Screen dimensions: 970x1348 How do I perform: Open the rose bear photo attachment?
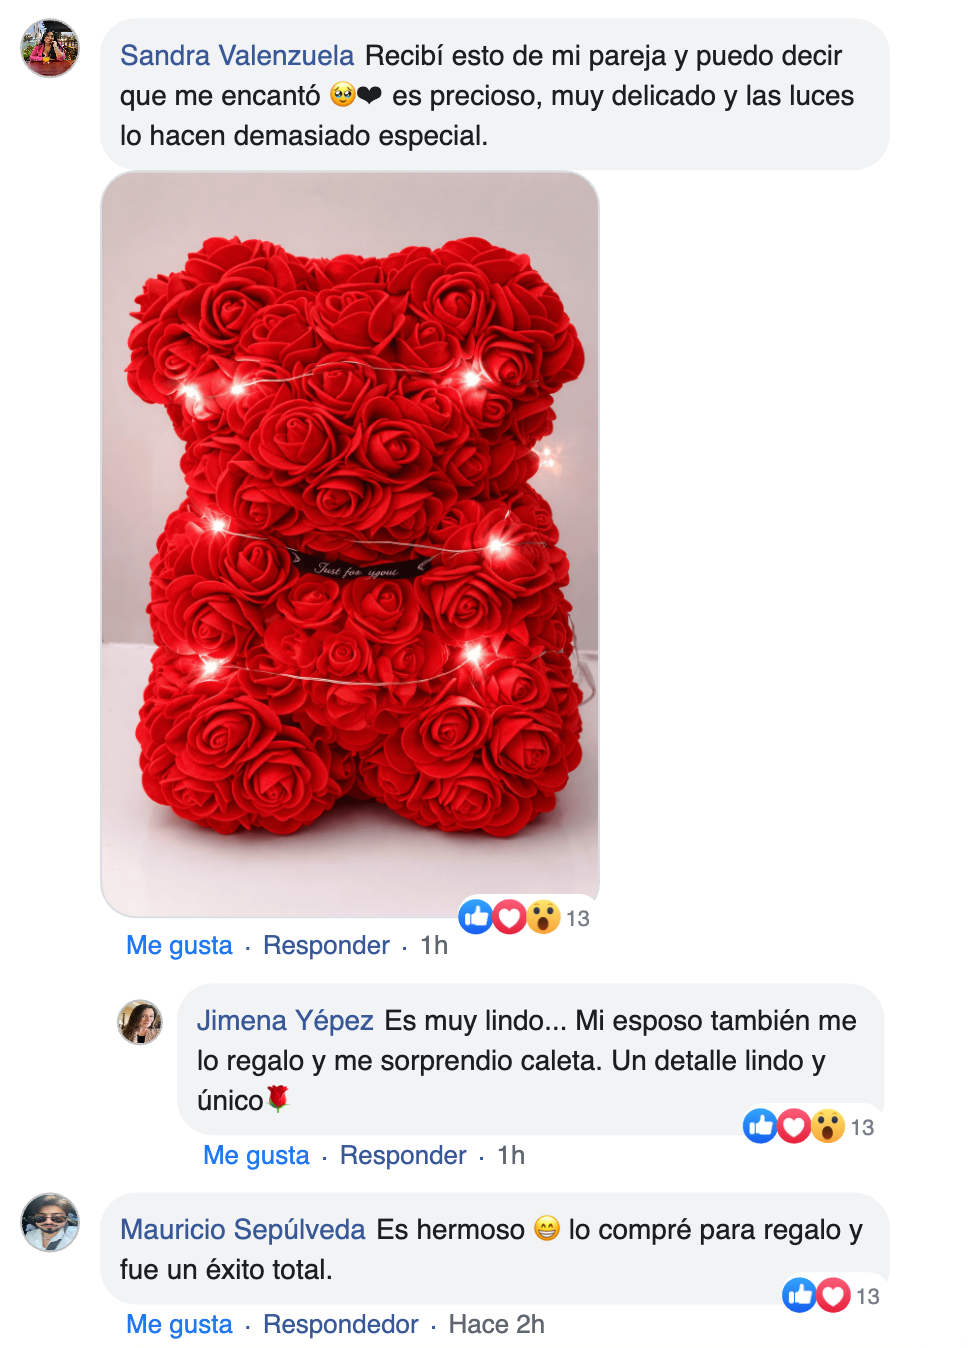click(x=350, y=544)
